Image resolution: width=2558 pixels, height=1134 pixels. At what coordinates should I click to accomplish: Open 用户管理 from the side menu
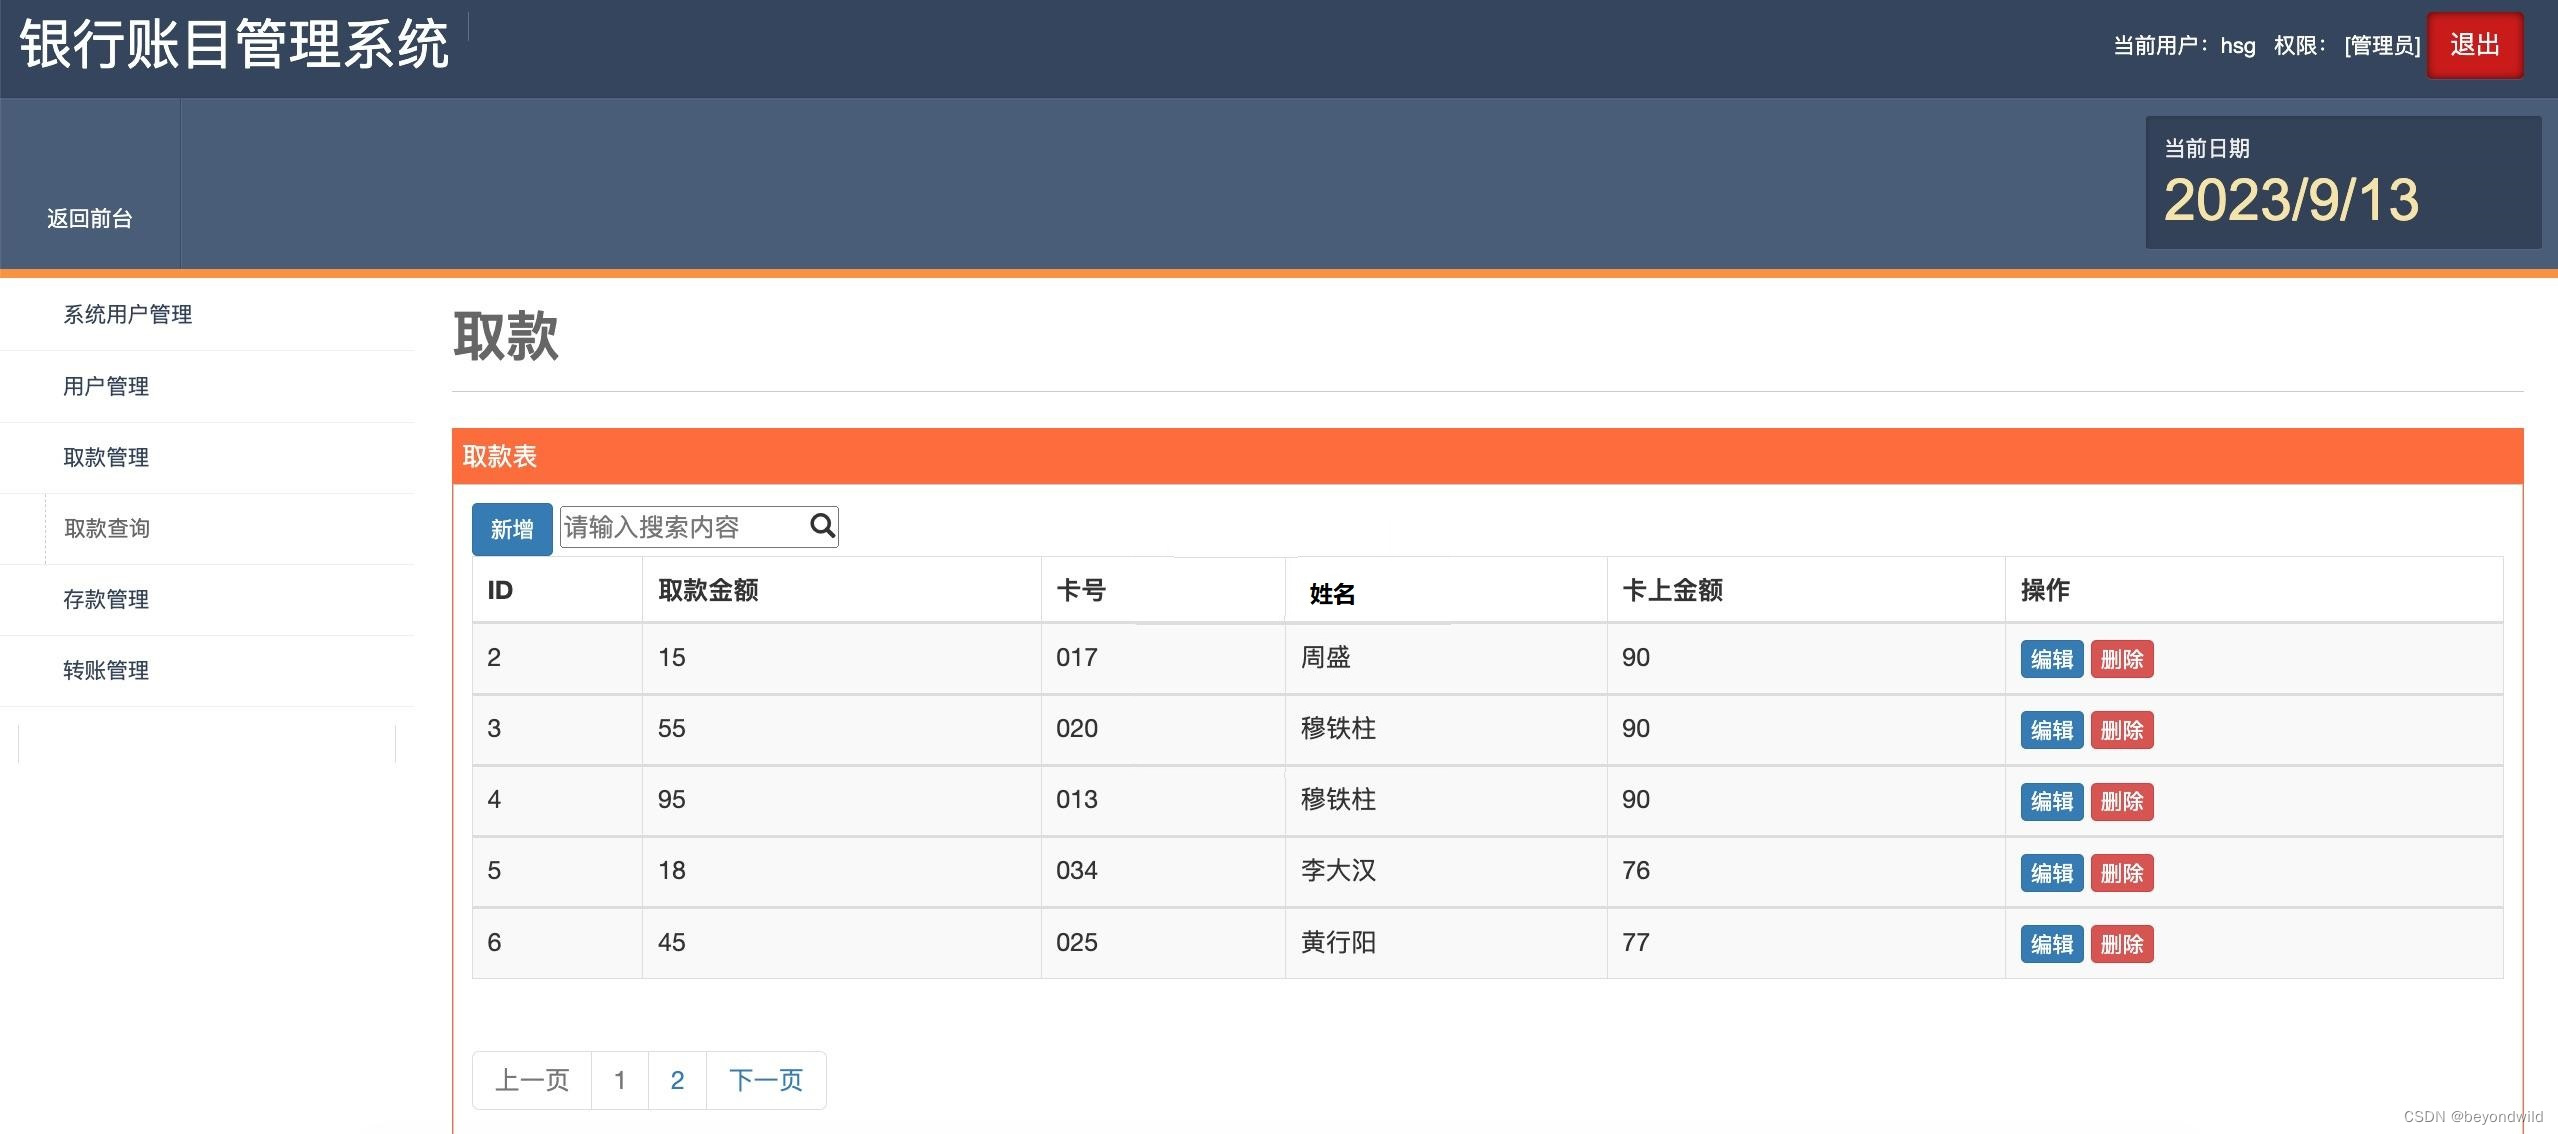tap(106, 386)
